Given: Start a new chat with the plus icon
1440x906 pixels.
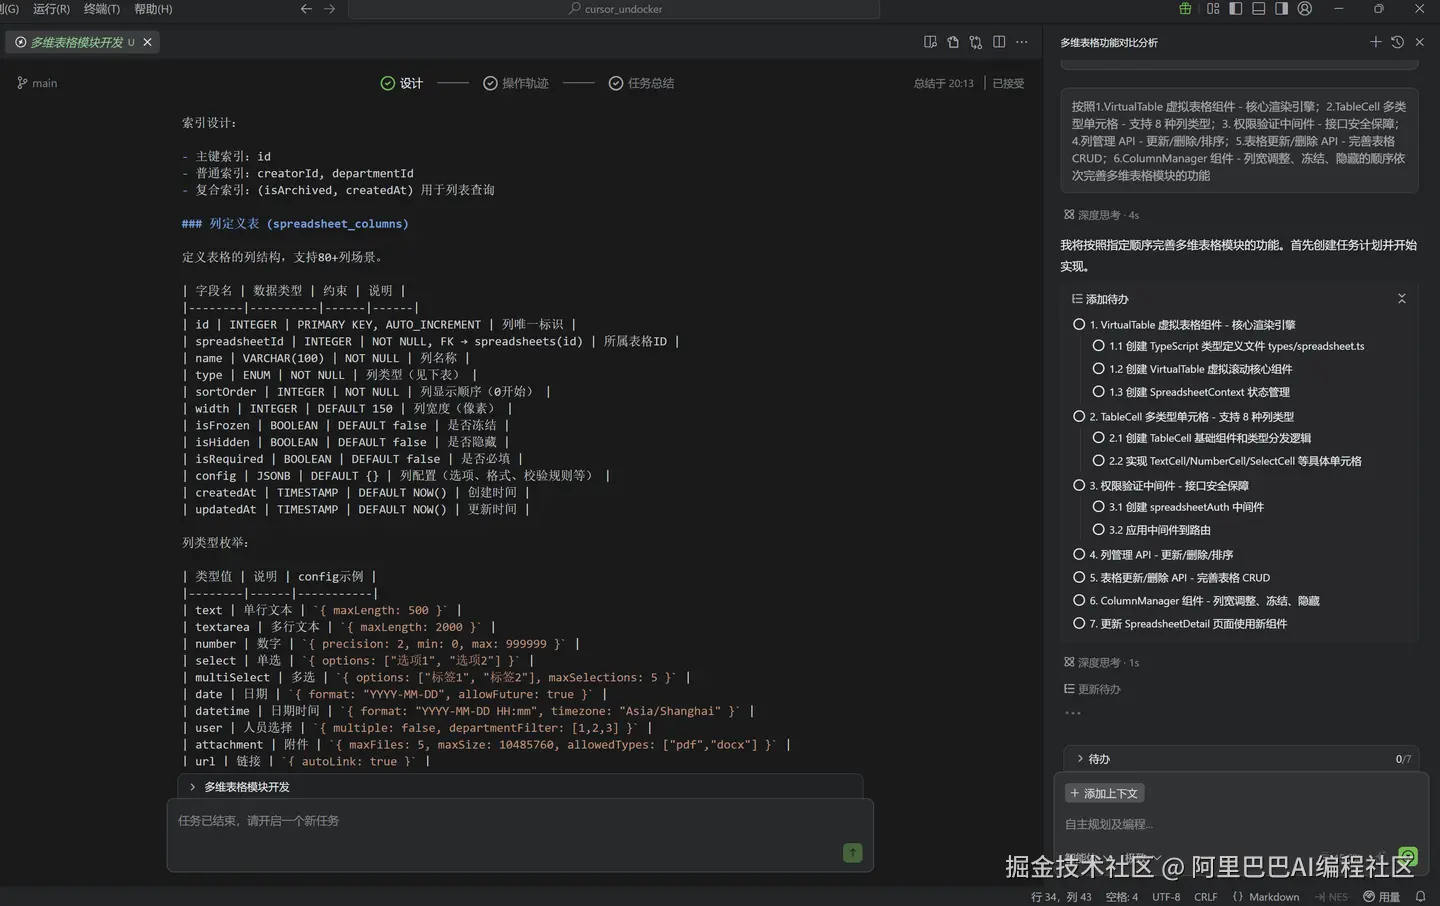Looking at the screenshot, I should pos(1375,42).
